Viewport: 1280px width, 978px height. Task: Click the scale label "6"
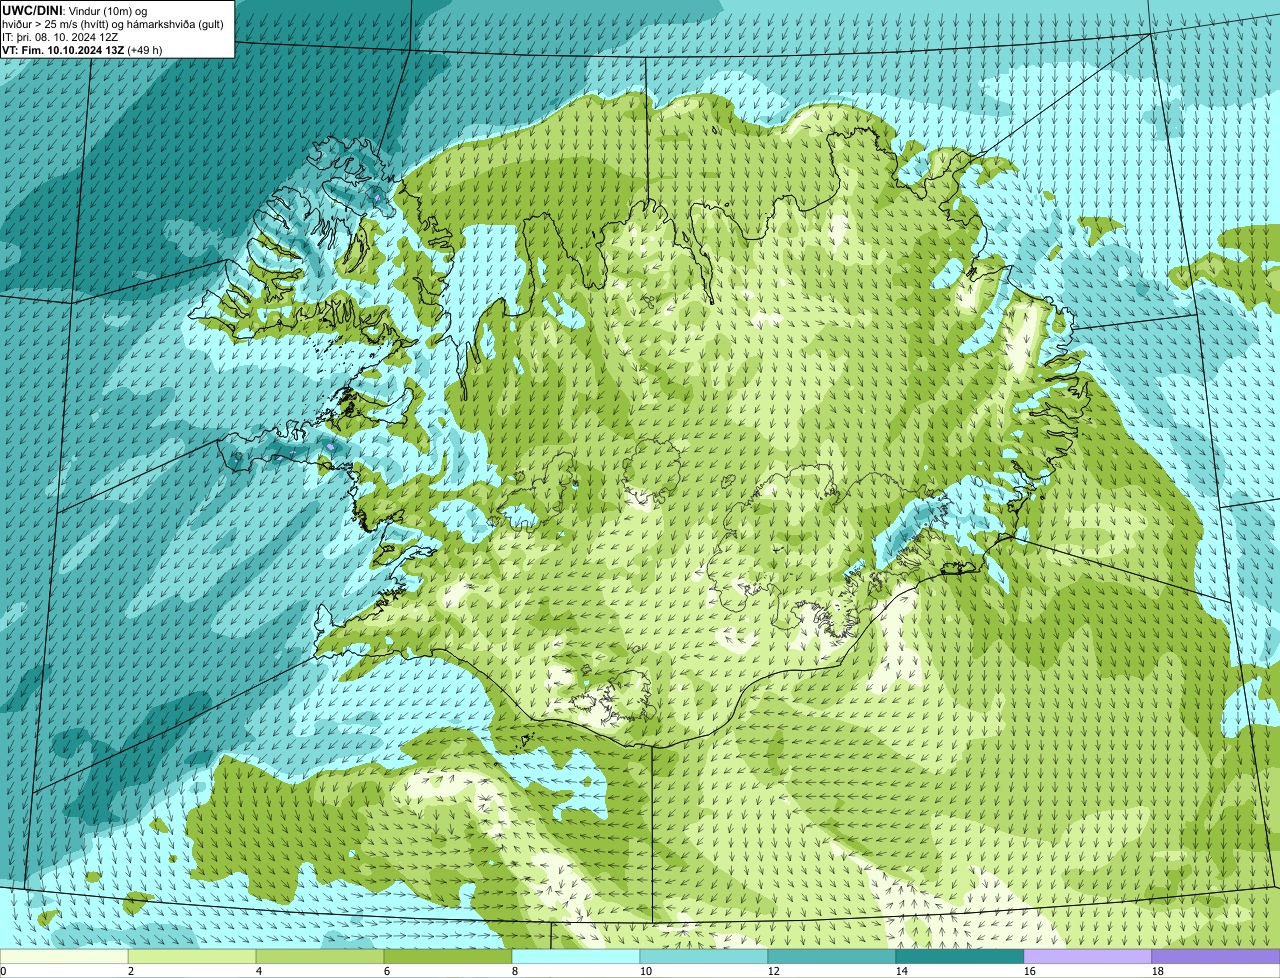pyautogui.click(x=387, y=971)
